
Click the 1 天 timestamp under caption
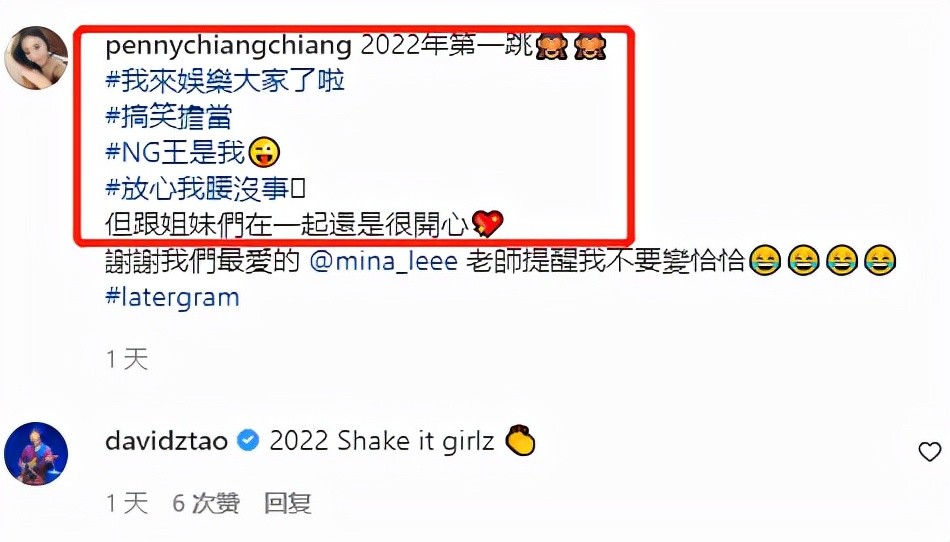click(127, 359)
